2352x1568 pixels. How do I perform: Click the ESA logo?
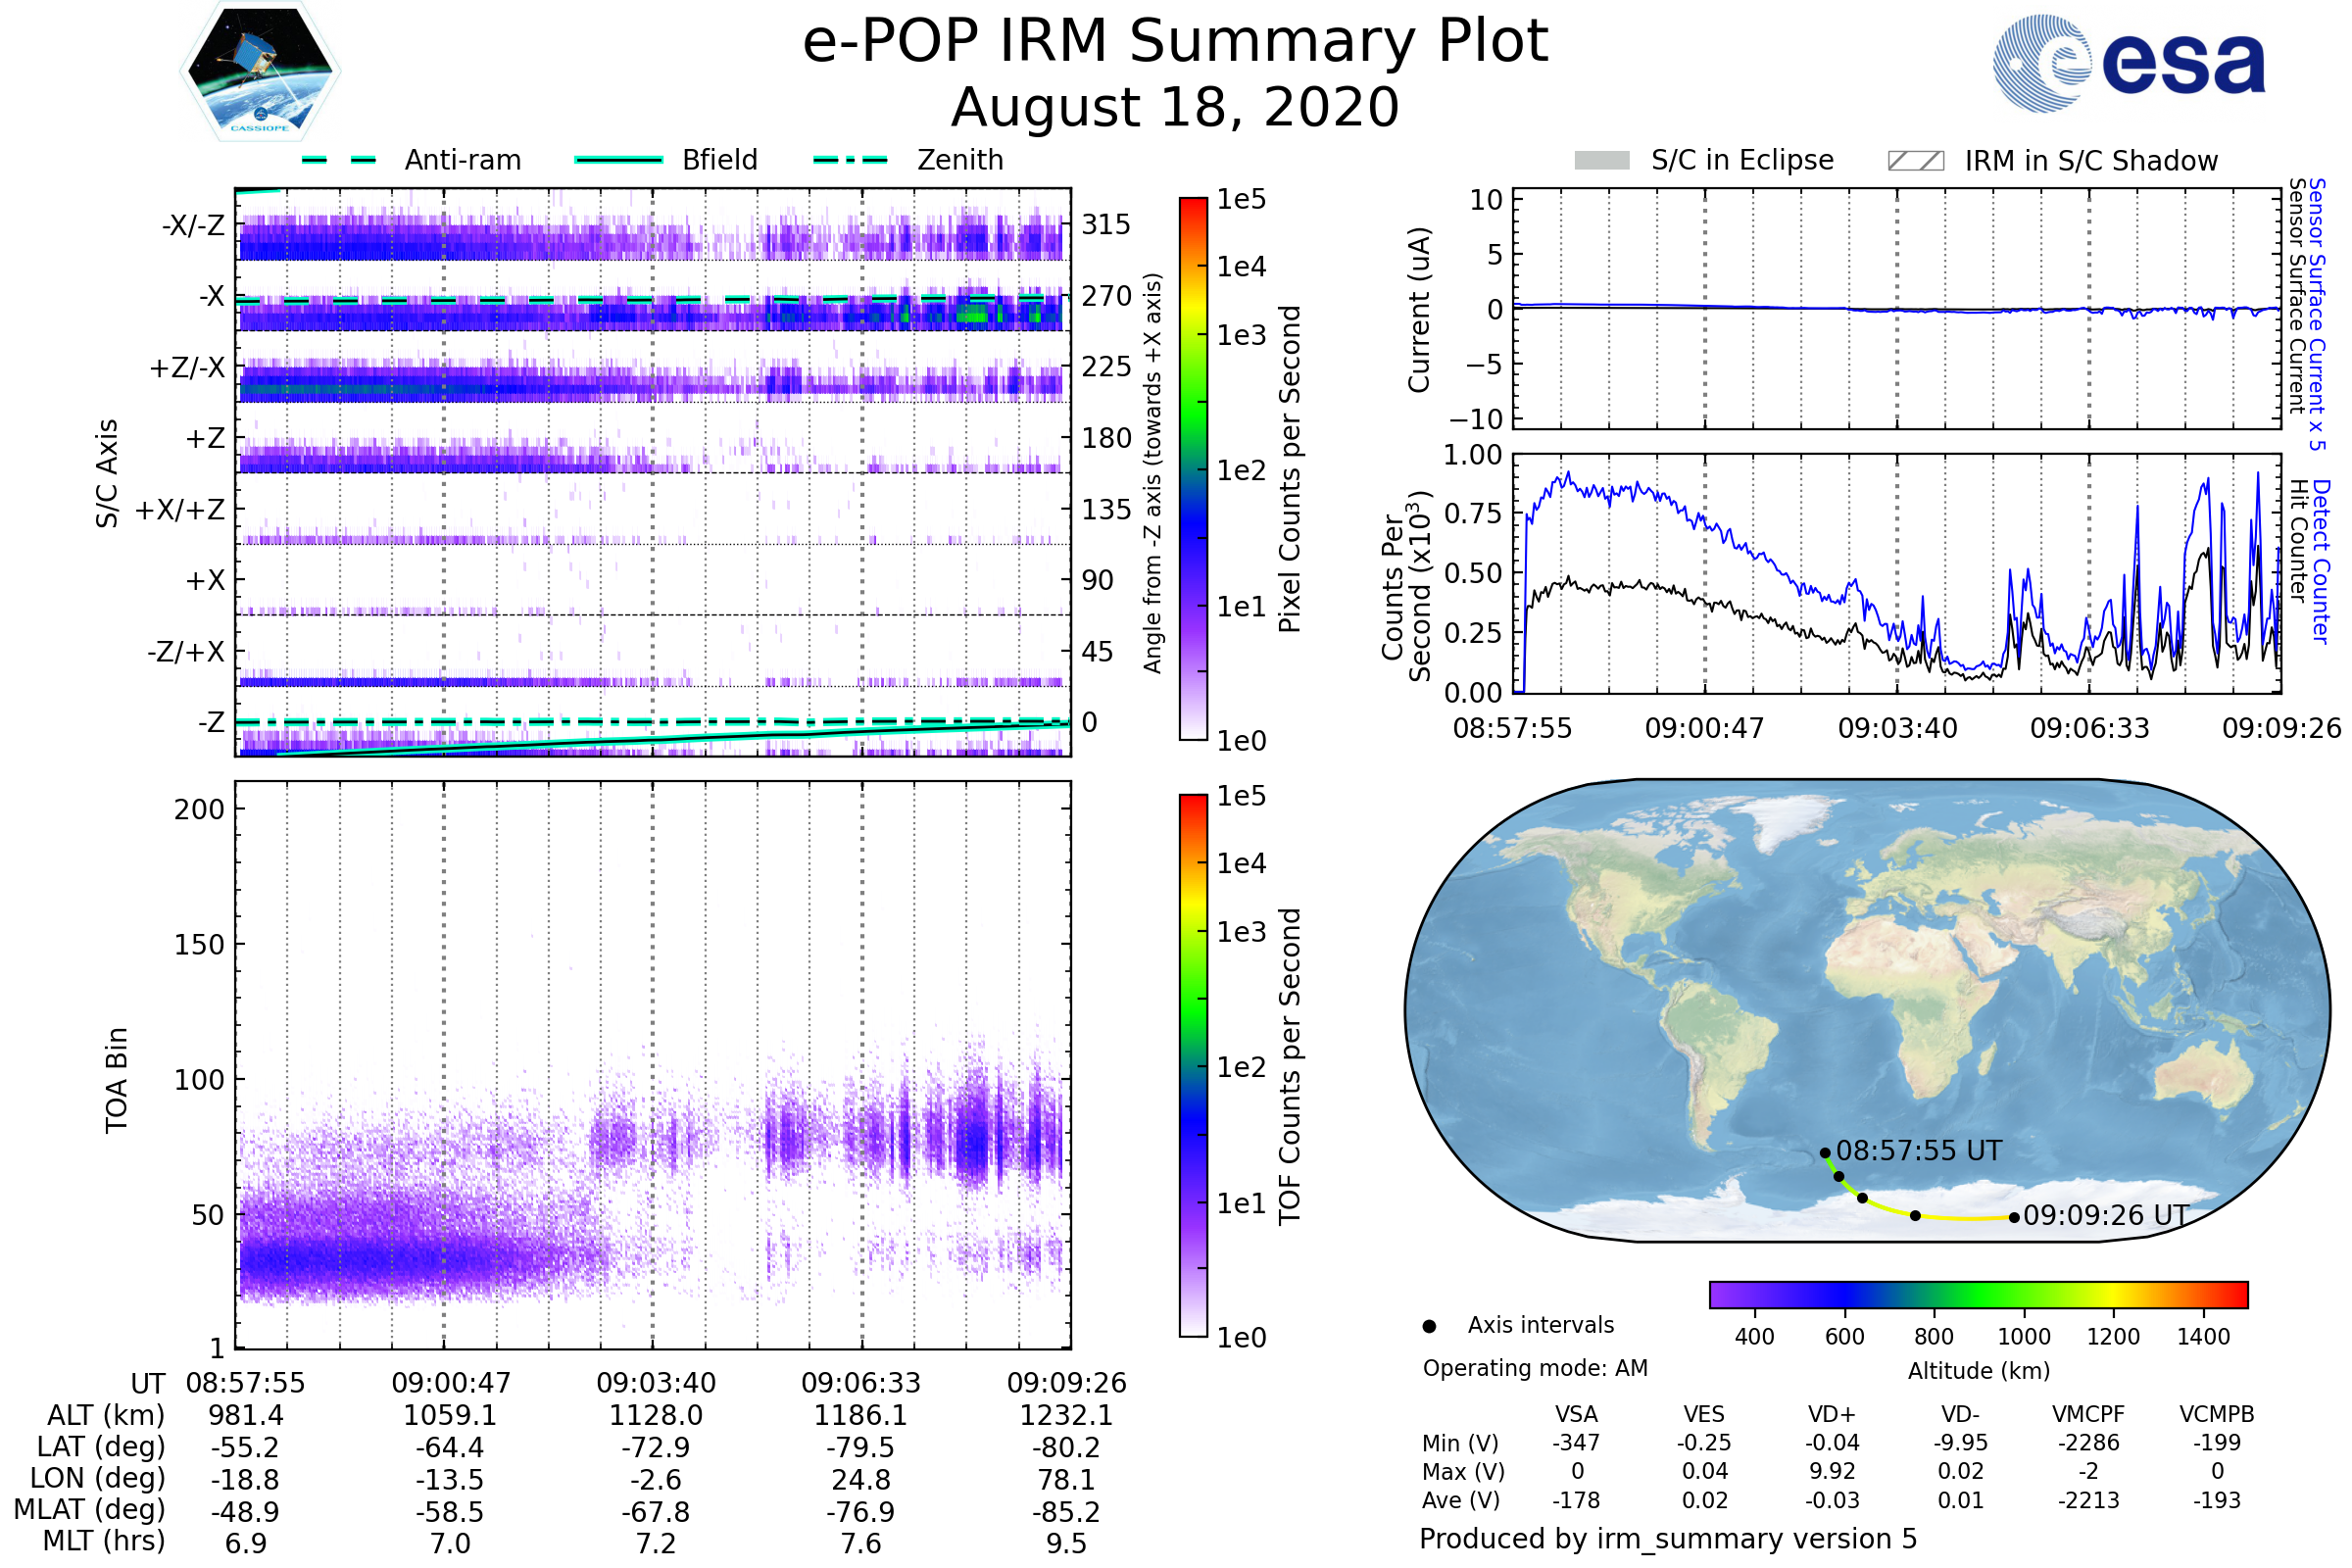click(2128, 64)
